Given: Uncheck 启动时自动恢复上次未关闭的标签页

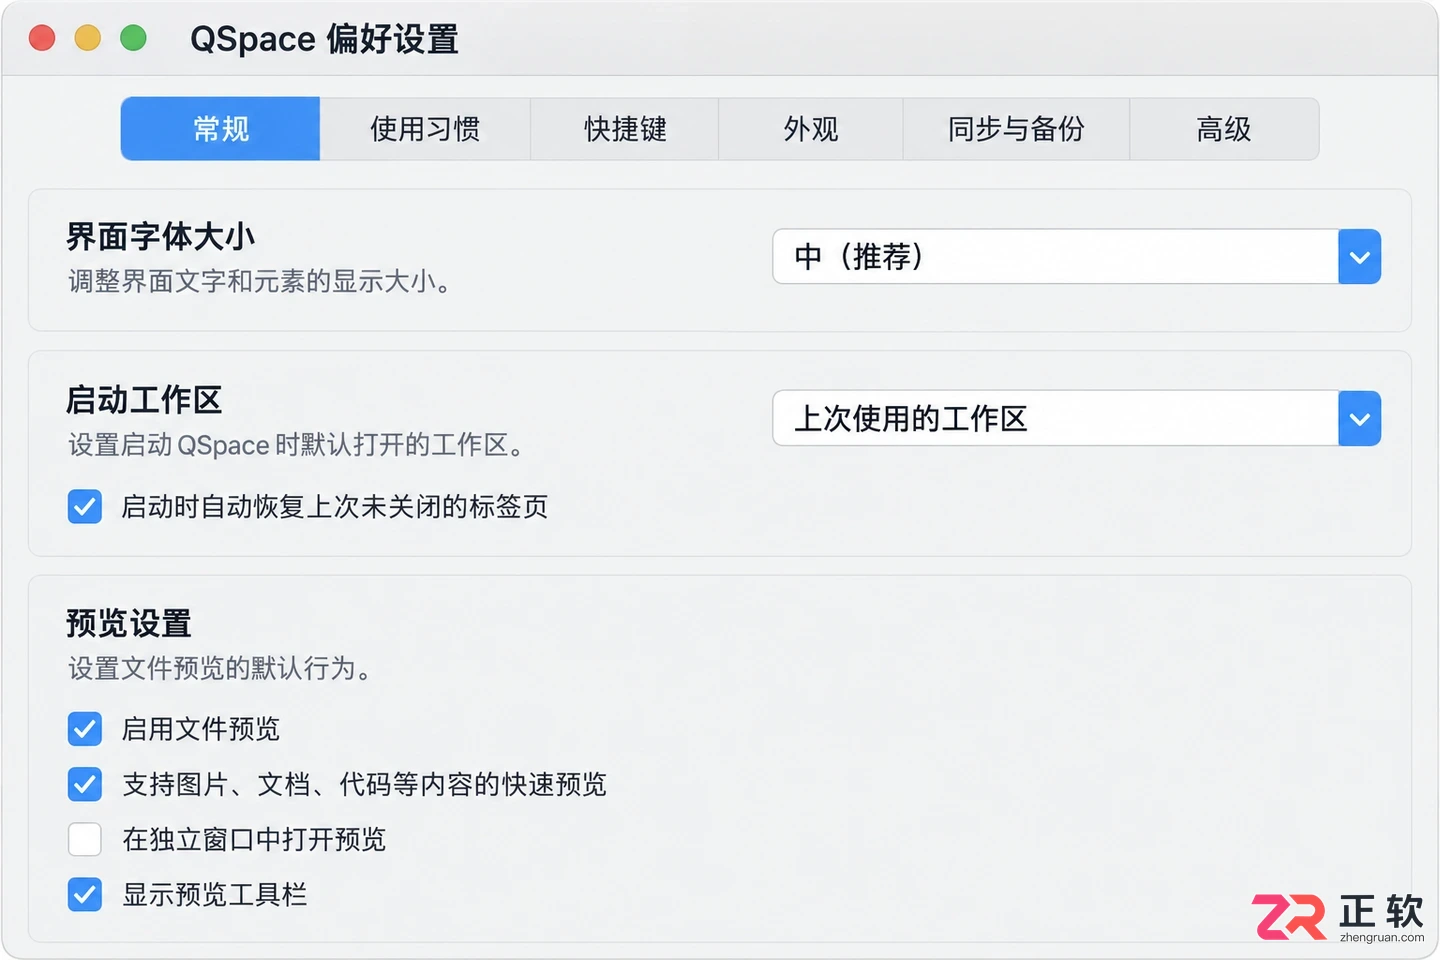Looking at the screenshot, I should point(85,507).
